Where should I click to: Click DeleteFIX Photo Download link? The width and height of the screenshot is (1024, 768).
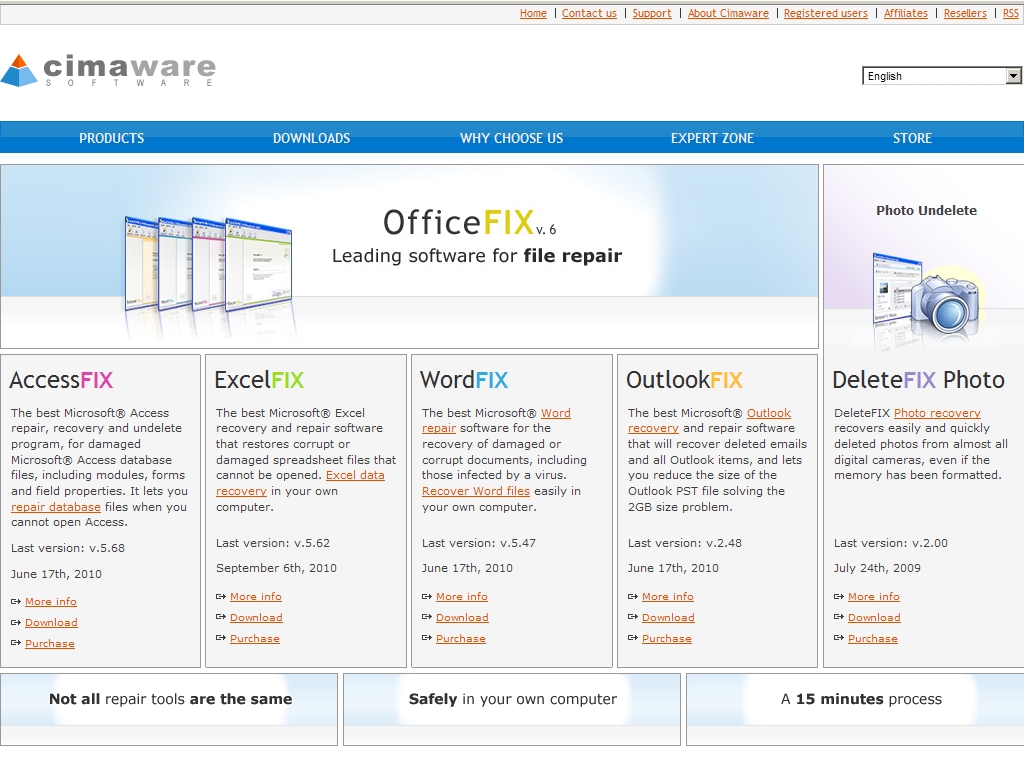click(874, 617)
